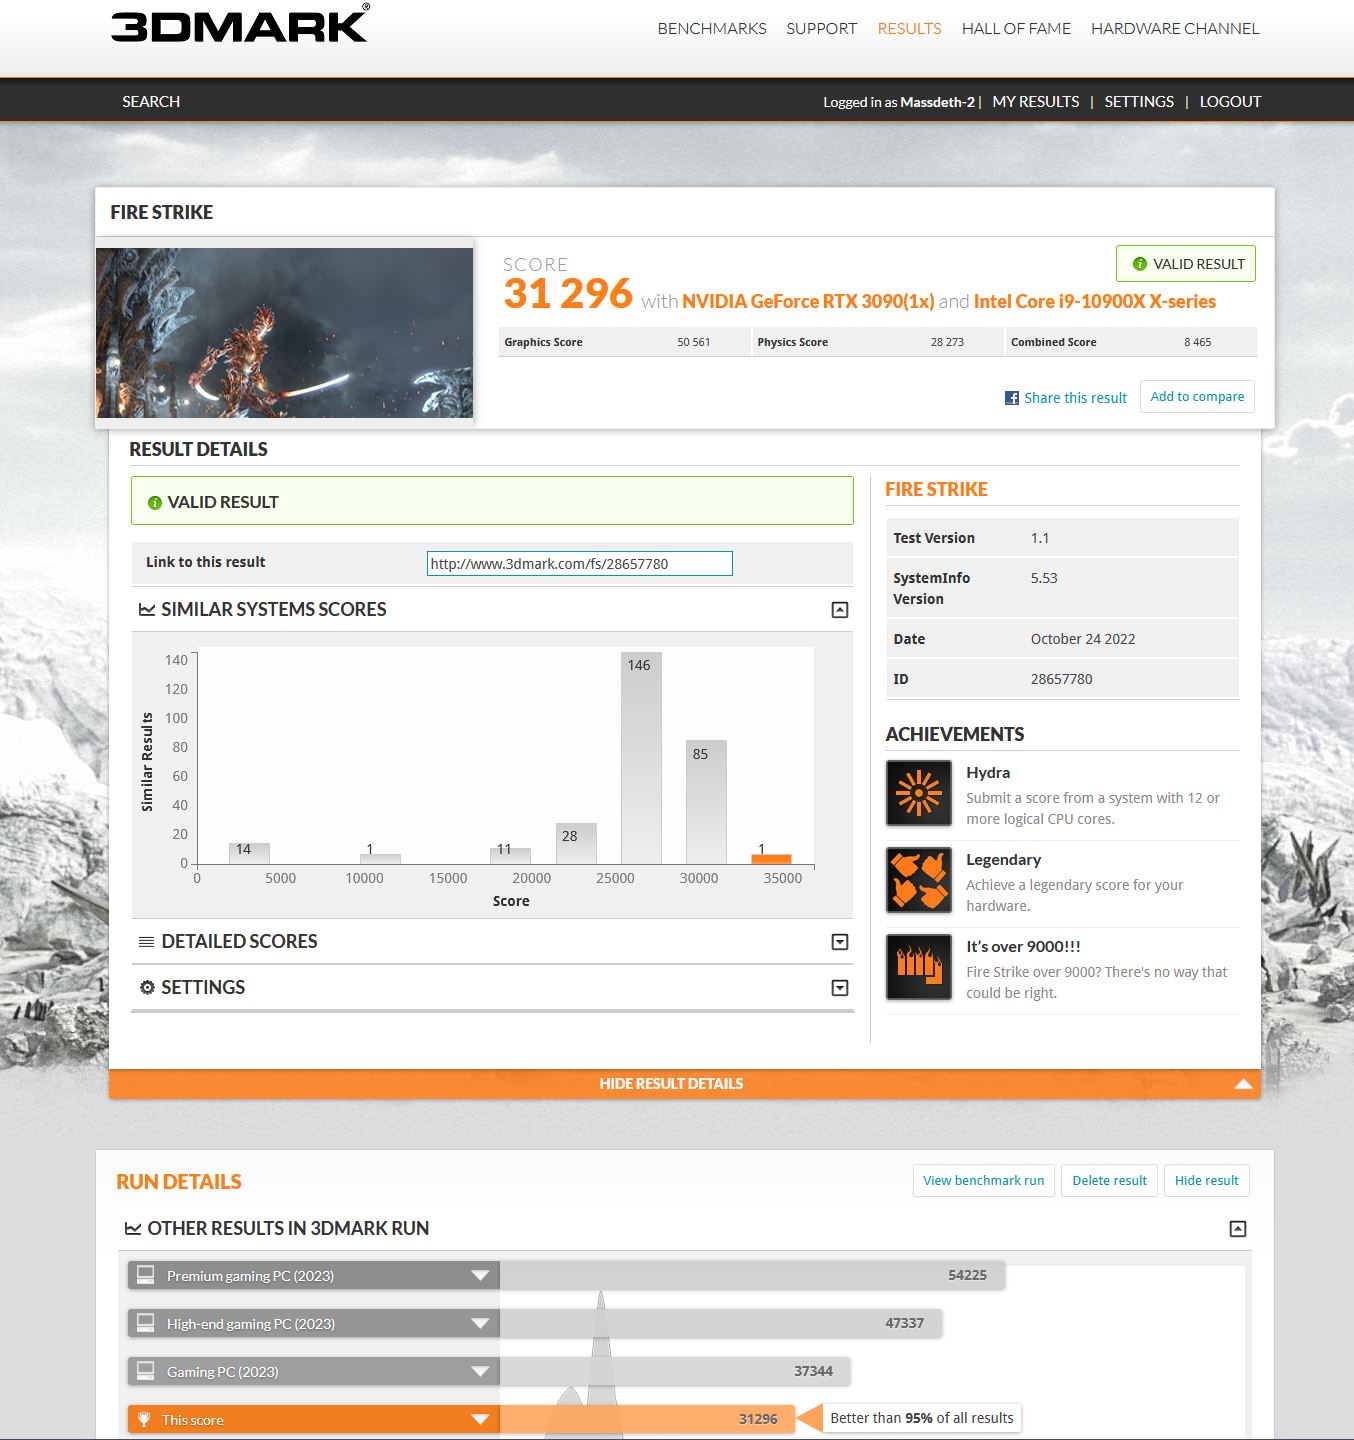Click the Combined Score value 8 465

coord(1197,342)
